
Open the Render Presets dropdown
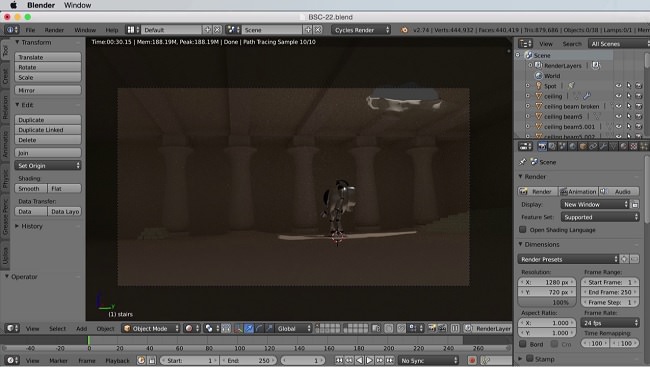point(568,259)
